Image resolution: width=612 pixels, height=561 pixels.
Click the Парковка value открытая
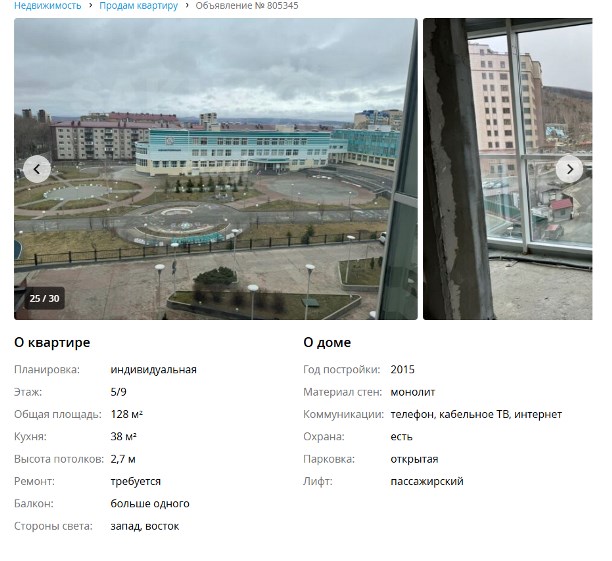(414, 459)
